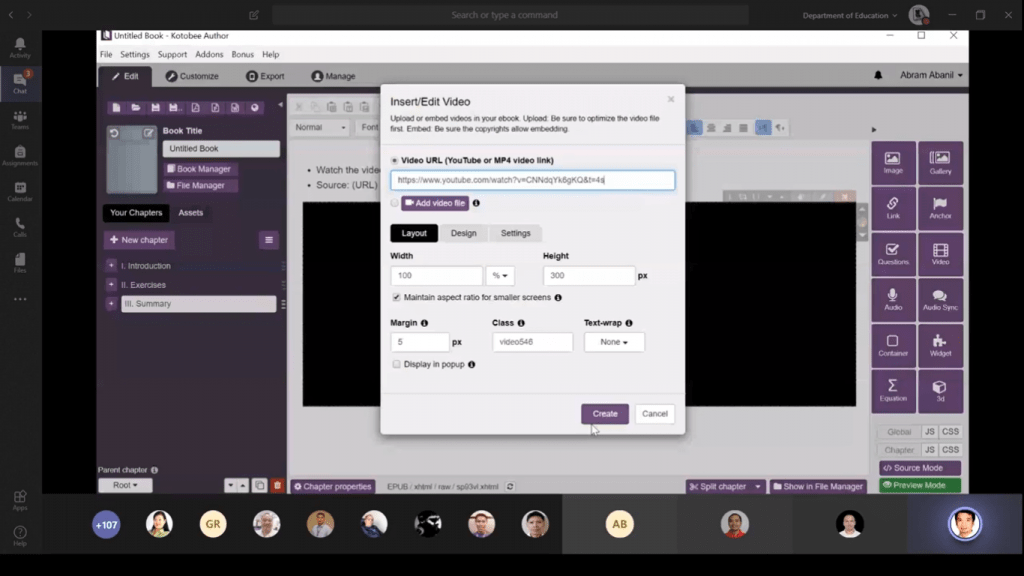Screen dimensions: 1024x576
Task: Open the 3d insert tool
Action: point(940,391)
